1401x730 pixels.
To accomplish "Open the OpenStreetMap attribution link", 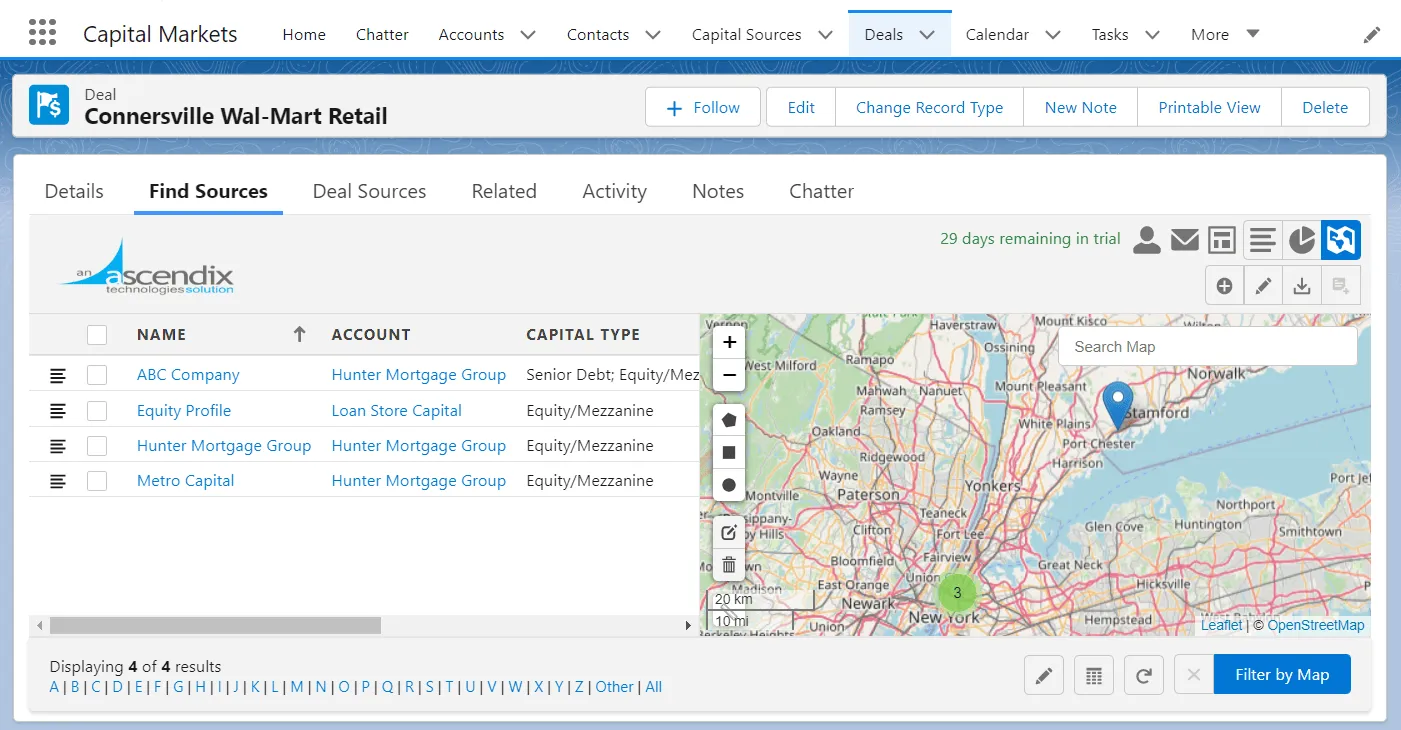I will click(1316, 625).
